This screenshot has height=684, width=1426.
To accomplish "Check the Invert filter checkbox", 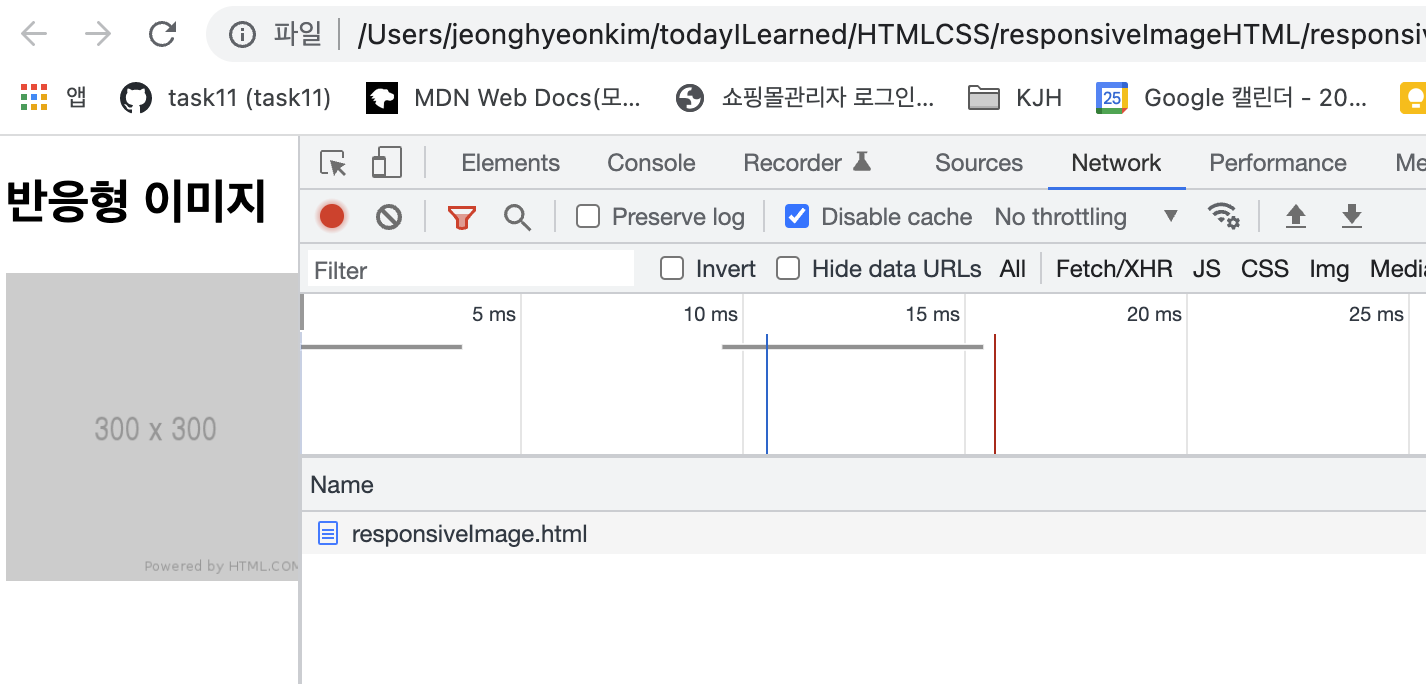I will pos(673,268).
